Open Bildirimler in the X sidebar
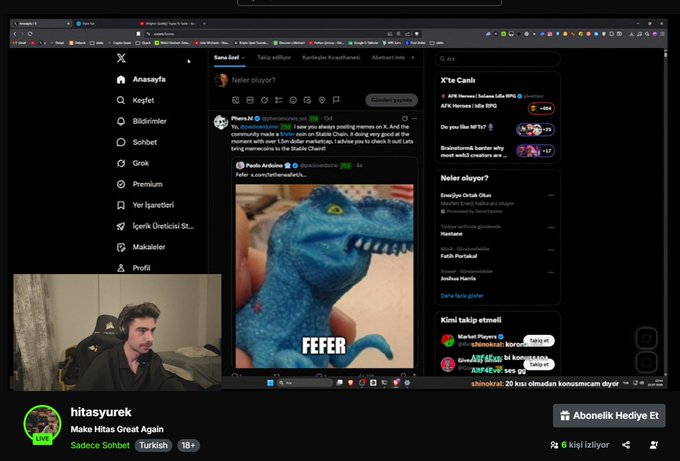The image size is (680, 461). pyautogui.click(x=141, y=121)
